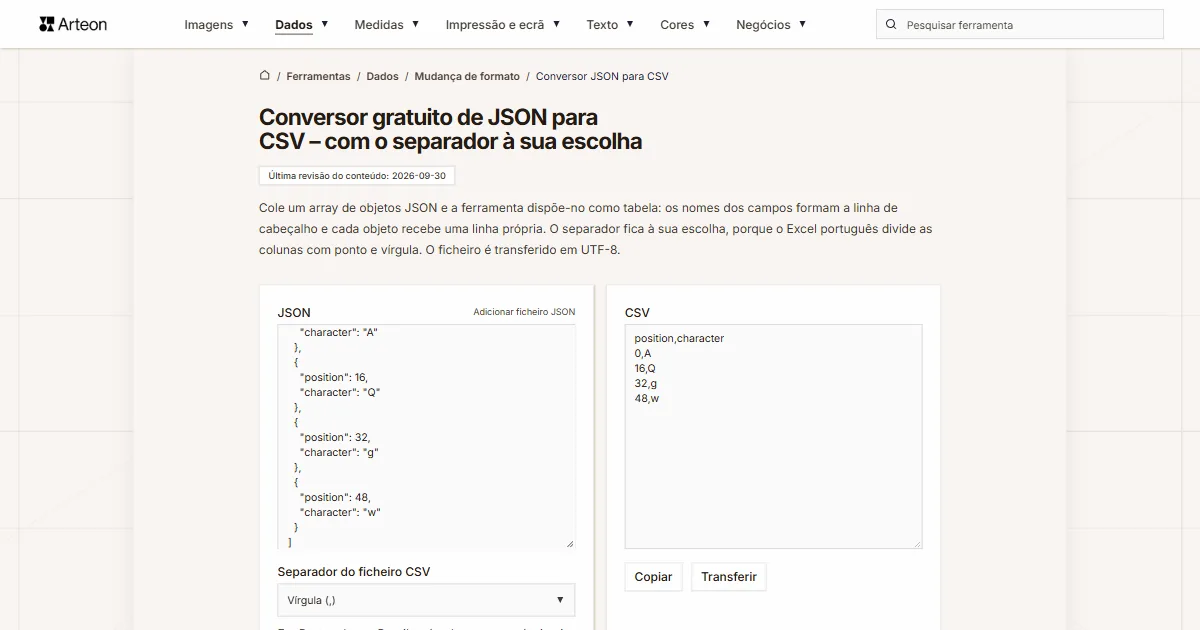Click the CSV header line position,character
This screenshot has height=630, width=1200.
point(679,338)
